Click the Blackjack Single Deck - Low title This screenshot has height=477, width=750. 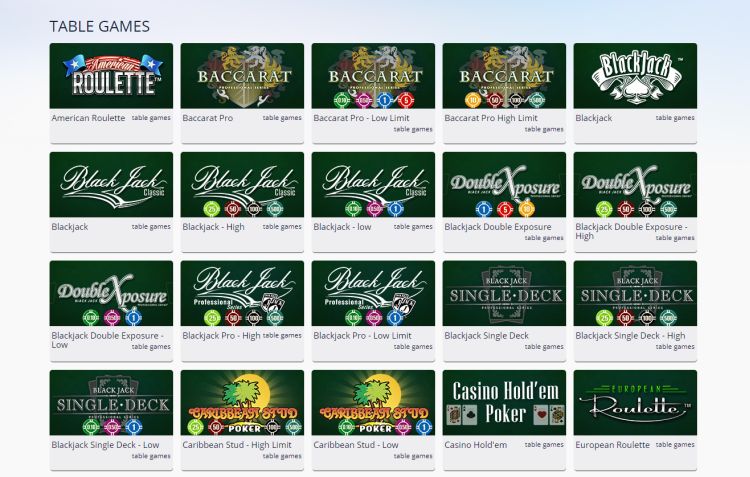point(105,445)
